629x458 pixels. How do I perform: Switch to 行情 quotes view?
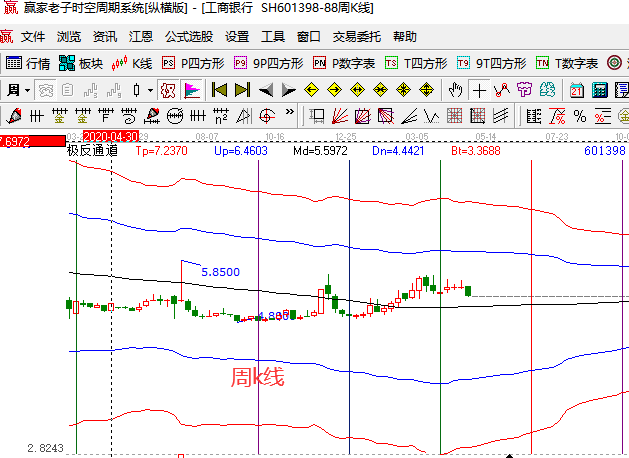[x=28, y=63]
